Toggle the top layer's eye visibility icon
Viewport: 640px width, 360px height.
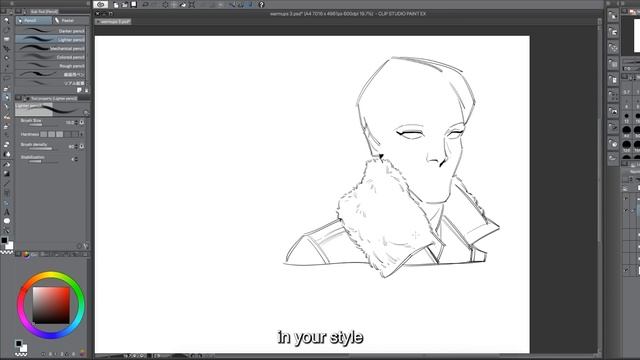pos(627,198)
